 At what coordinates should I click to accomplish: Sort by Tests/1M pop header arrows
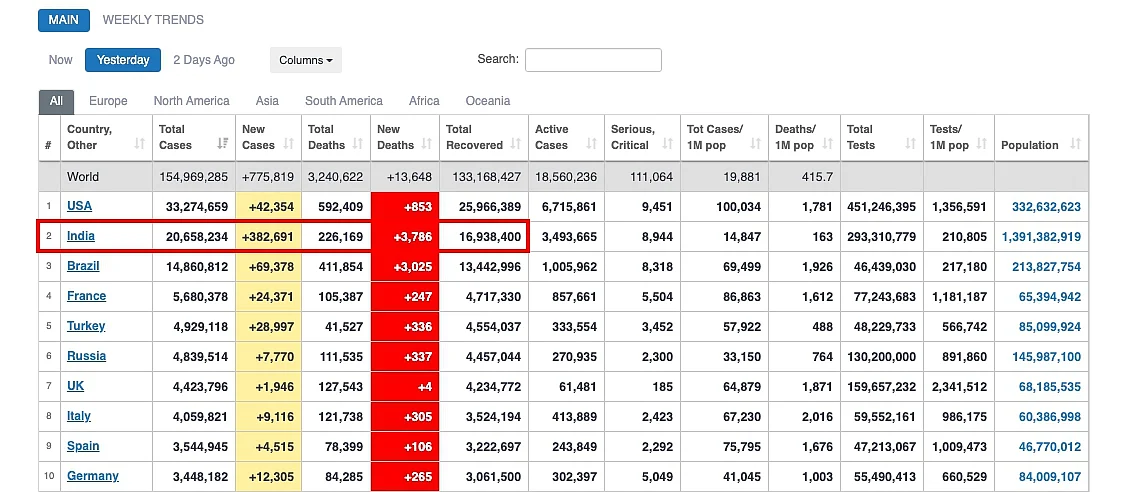[x=982, y=144]
